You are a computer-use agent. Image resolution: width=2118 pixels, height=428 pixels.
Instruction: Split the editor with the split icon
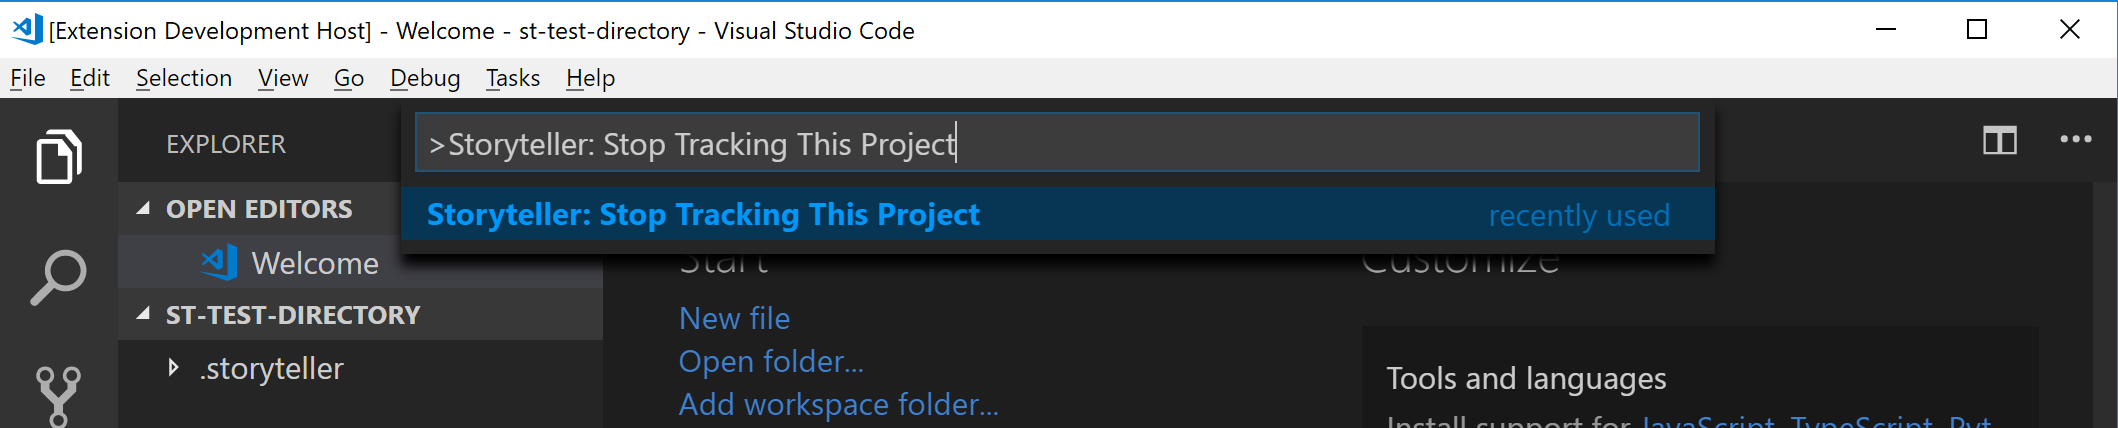tap(1999, 141)
